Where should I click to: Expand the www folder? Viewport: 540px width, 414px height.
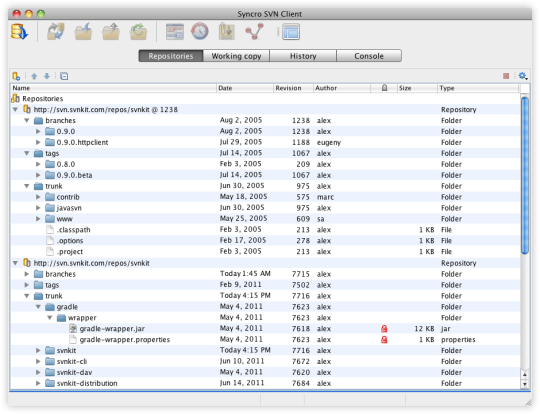pyautogui.click(x=38, y=219)
